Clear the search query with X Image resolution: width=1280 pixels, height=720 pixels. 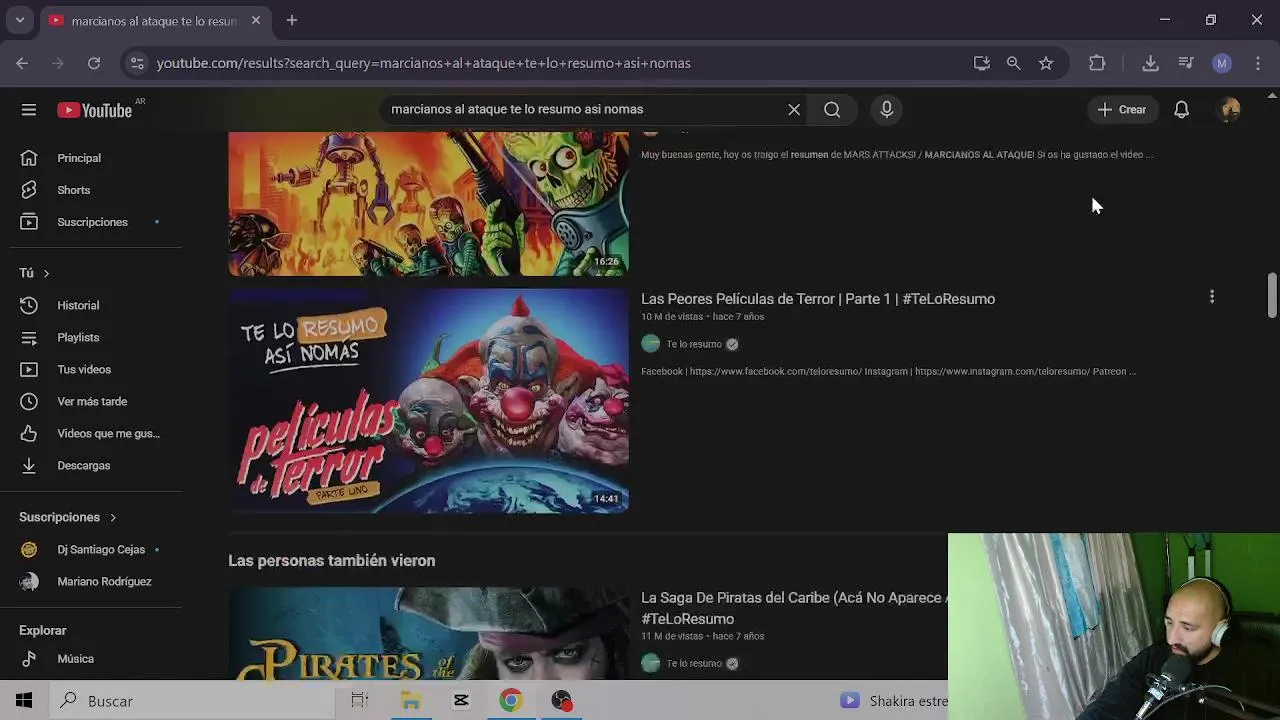[x=794, y=110]
